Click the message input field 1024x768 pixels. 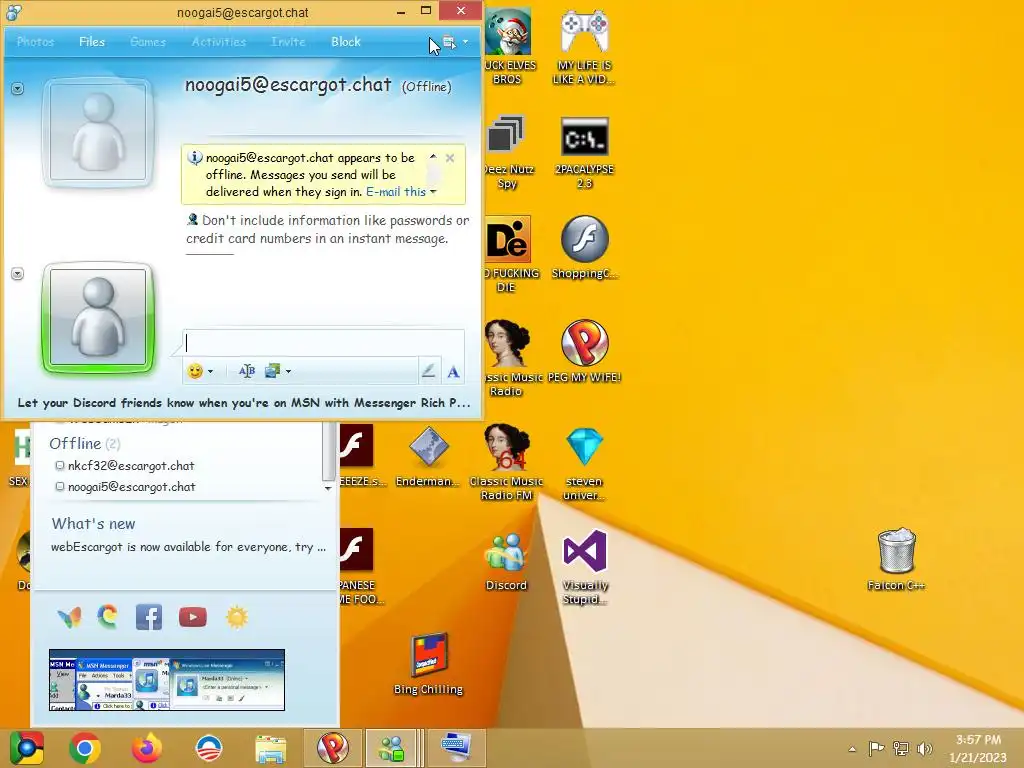point(323,343)
